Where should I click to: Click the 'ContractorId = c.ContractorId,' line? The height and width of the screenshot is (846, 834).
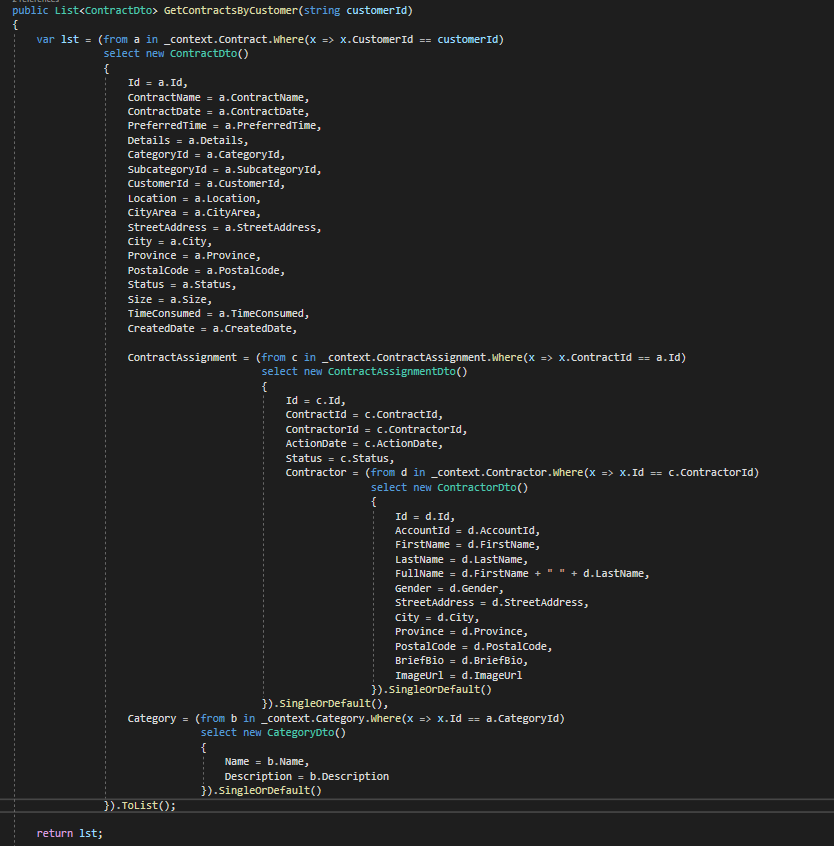(x=377, y=429)
